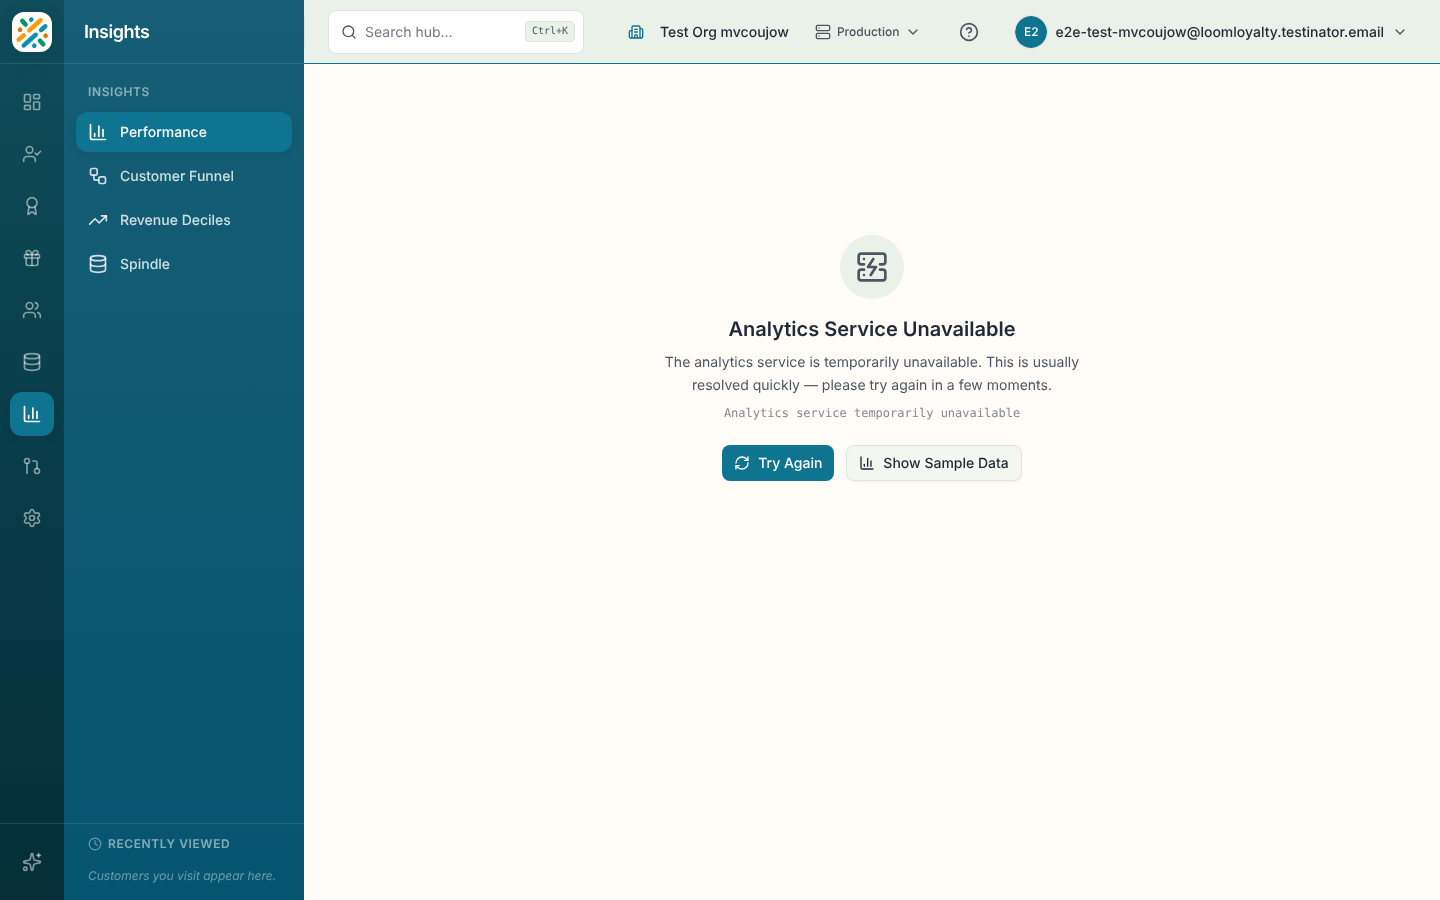Open Spindle in Insights menu
The height and width of the screenshot is (900, 1440).
coord(184,264)
